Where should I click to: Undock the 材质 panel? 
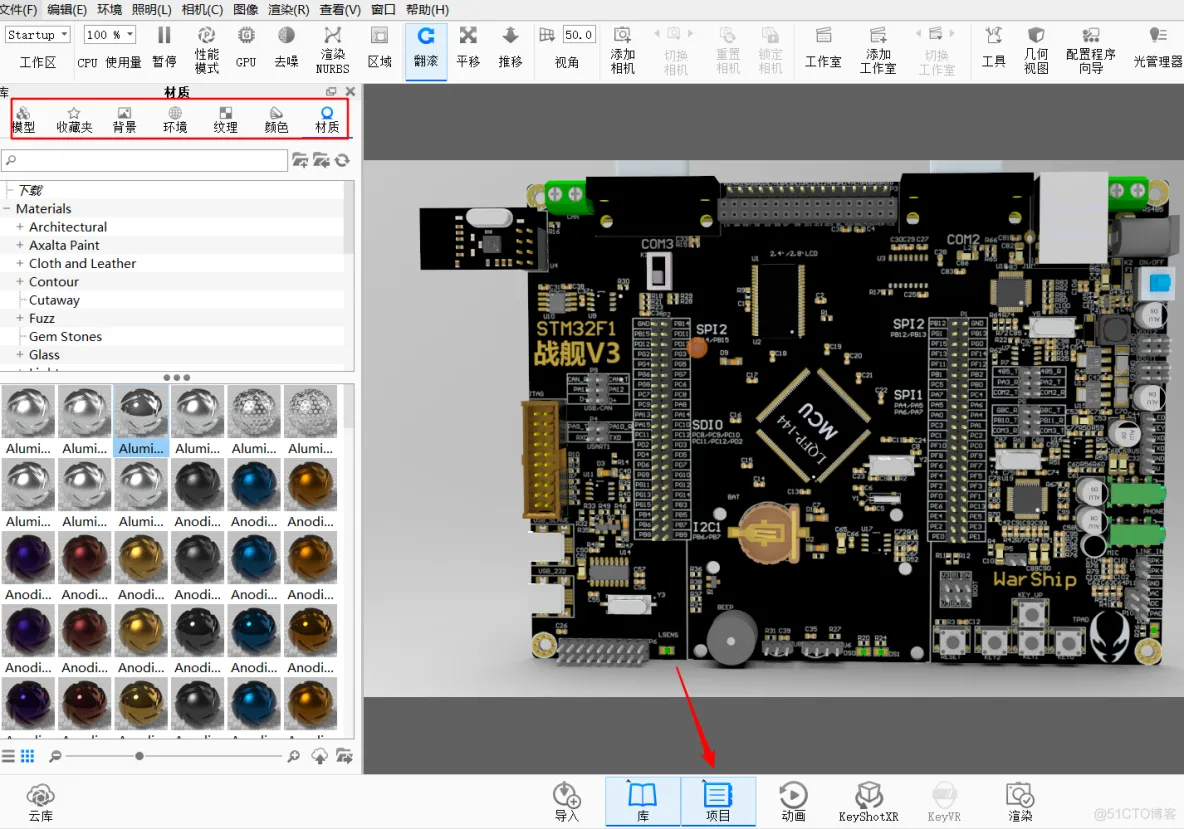coord(331,91)
